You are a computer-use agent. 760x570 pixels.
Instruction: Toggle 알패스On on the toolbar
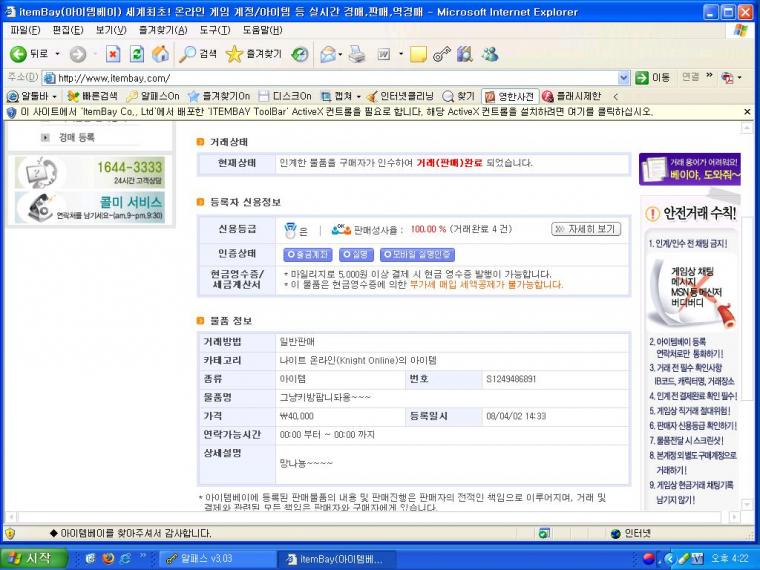point(153,96)
